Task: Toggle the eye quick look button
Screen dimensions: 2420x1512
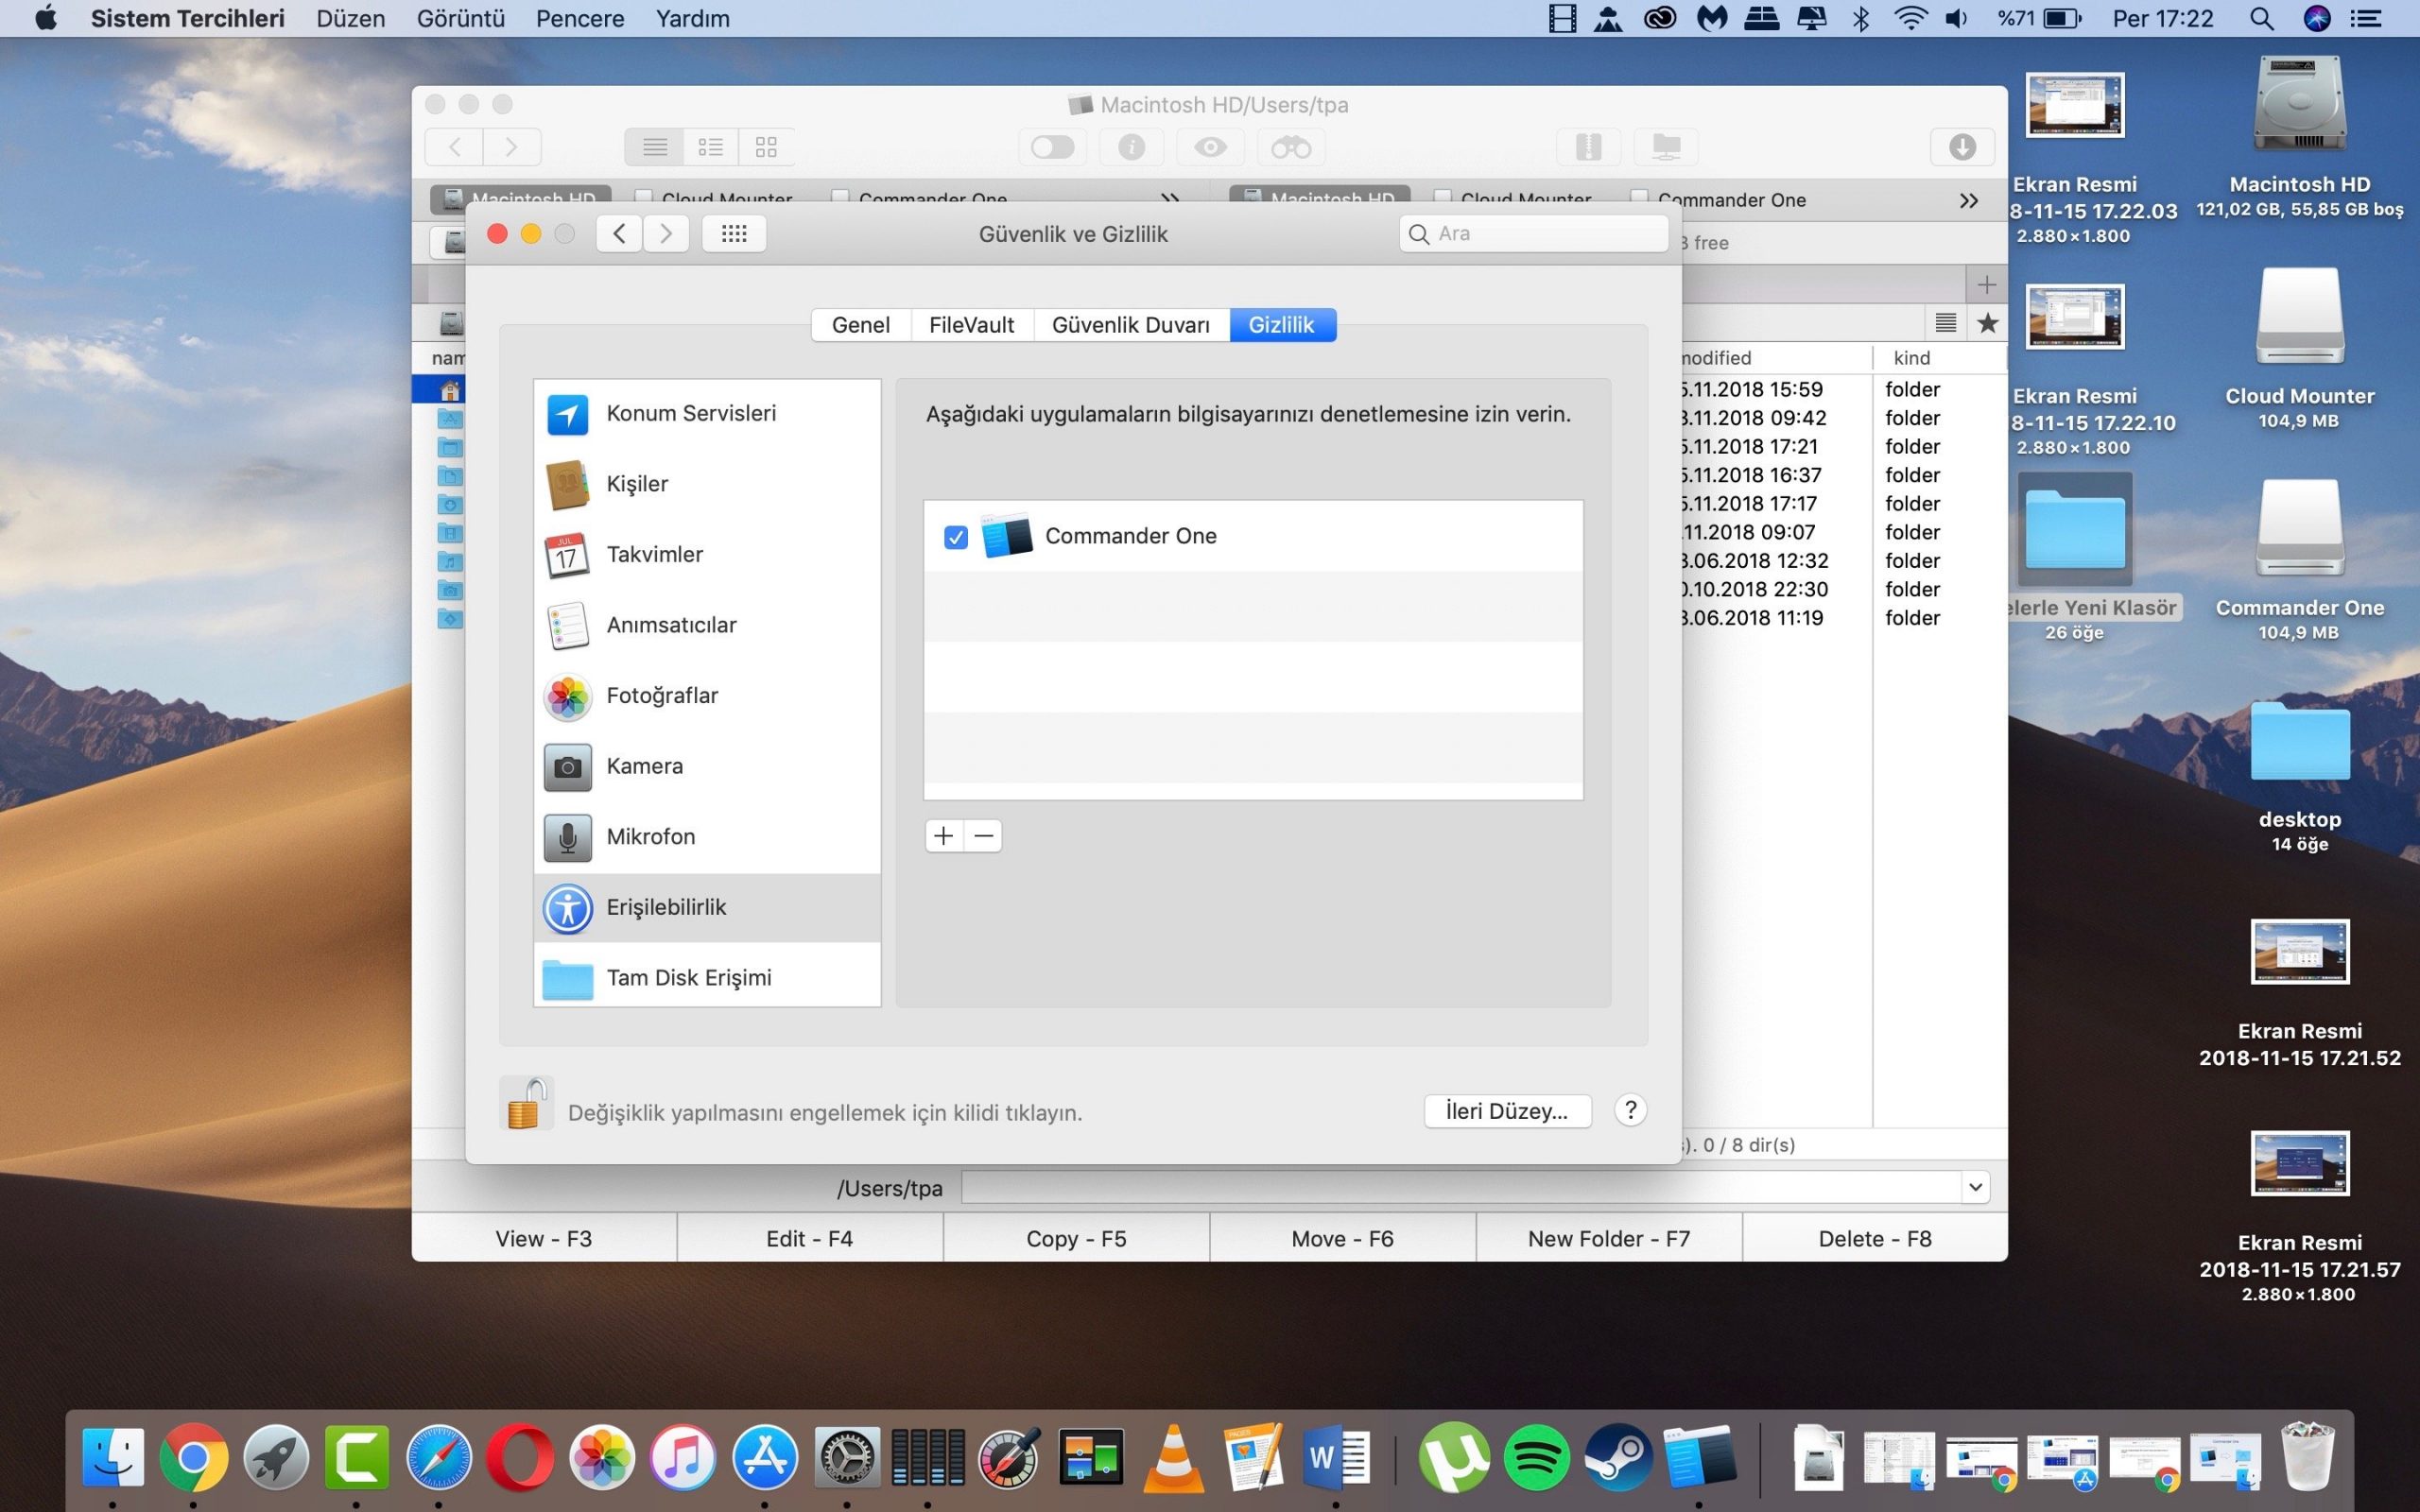Action: click(x=1210, y=148)
